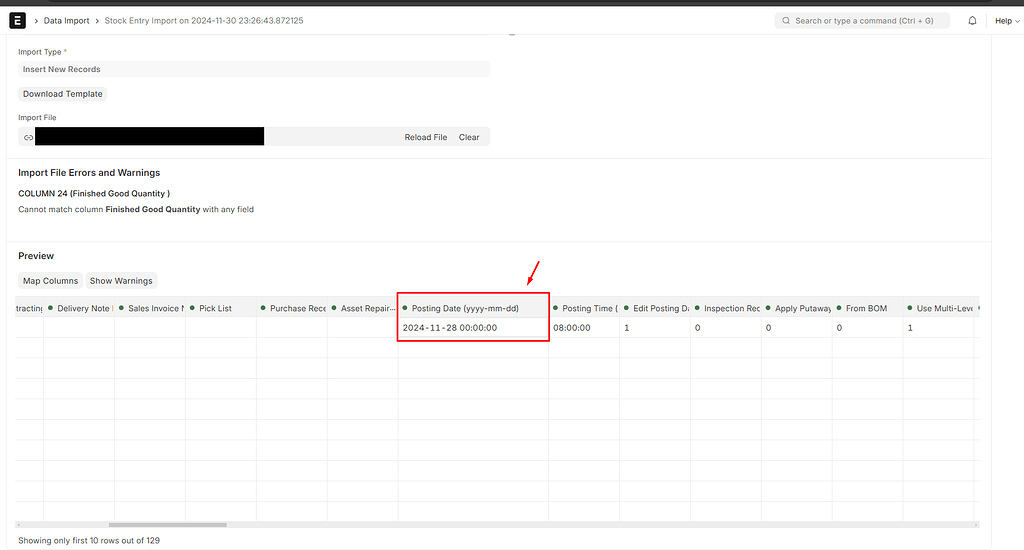The width and height of the screenshot is (1024, 550).
Task: Click green dot on Delivery Note column
Action: 50,308
